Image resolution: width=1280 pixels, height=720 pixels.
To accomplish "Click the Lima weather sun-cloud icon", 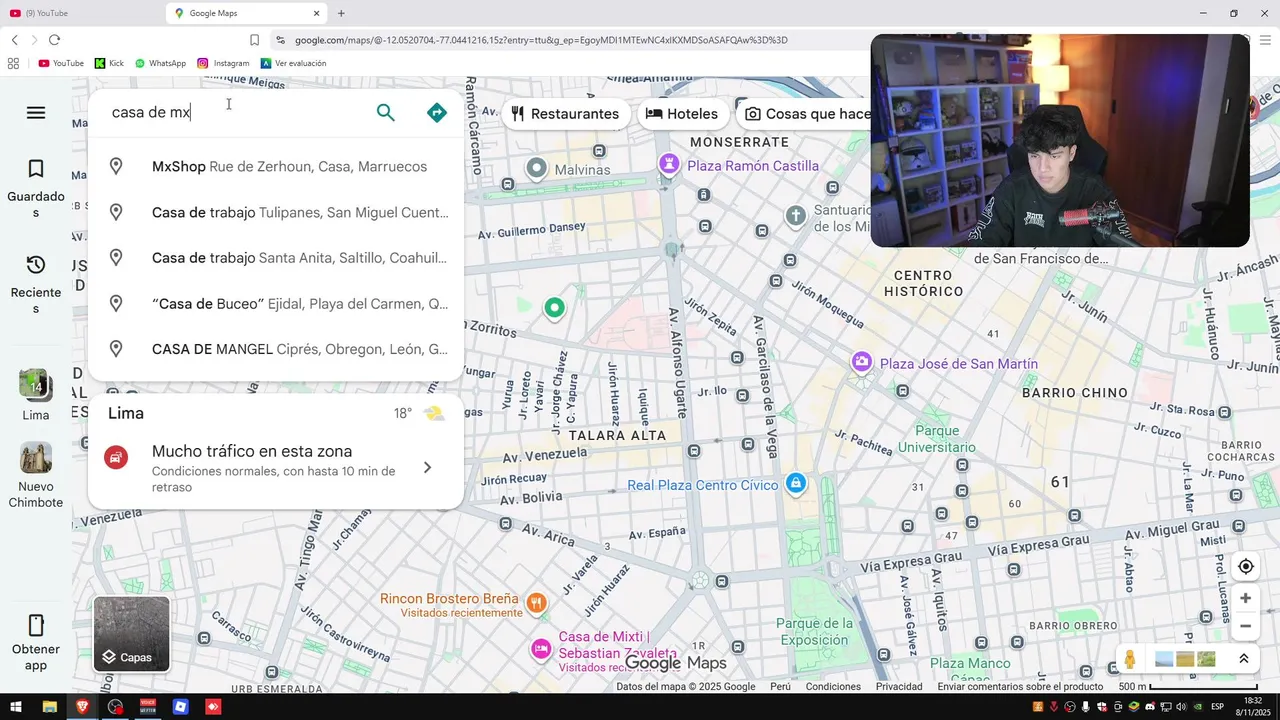I will click(x=434, y=413).
